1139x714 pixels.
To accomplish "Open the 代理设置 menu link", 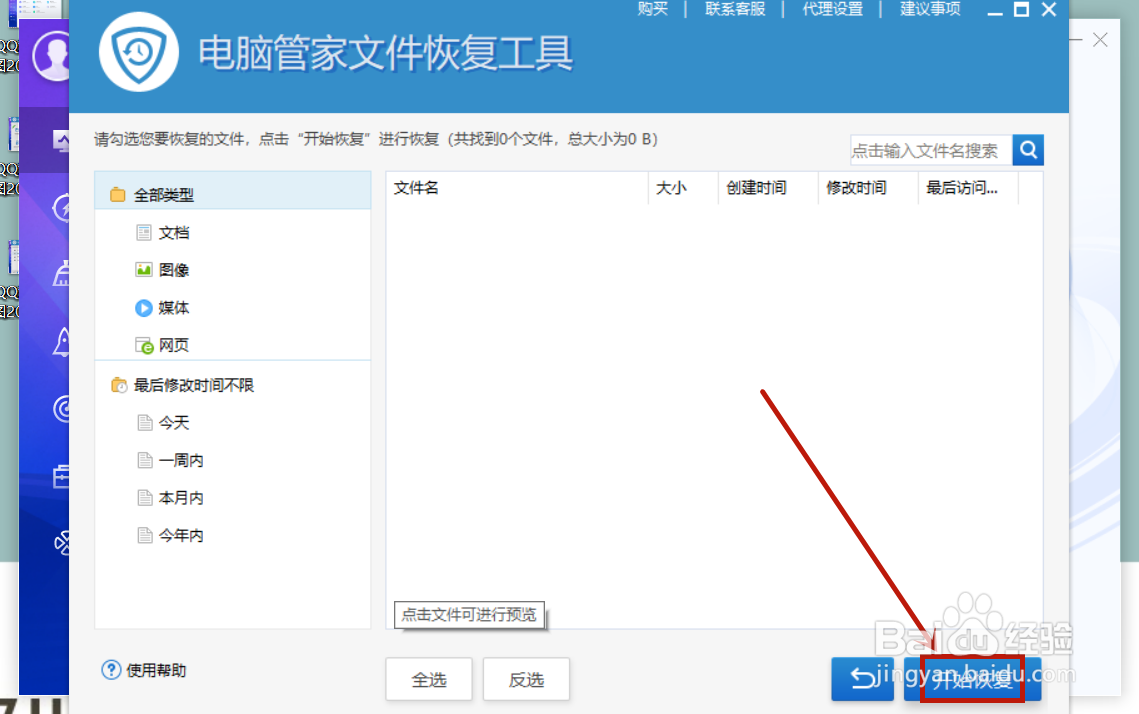I will (x=832, y=9).
